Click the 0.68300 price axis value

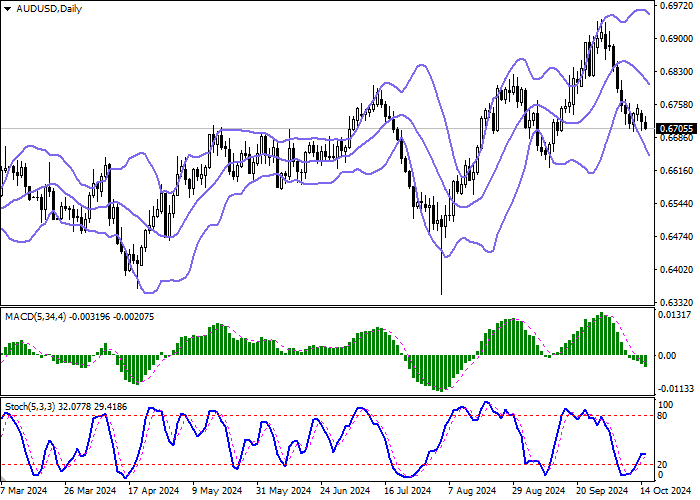[x=676, y=72]
